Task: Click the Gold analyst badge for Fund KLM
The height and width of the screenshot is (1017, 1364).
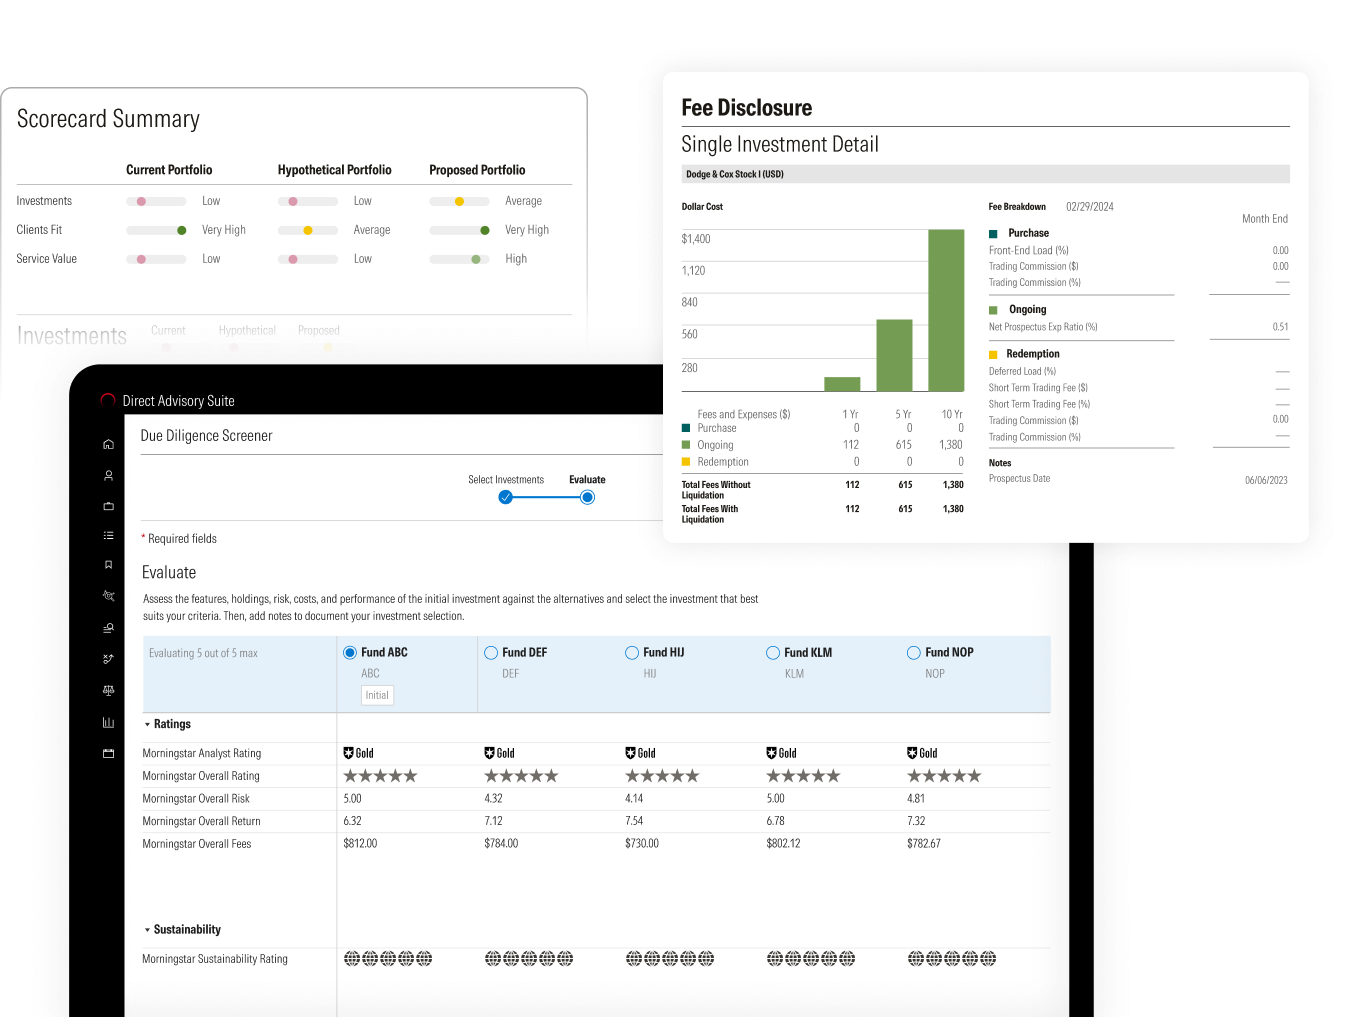Action: 781,753
